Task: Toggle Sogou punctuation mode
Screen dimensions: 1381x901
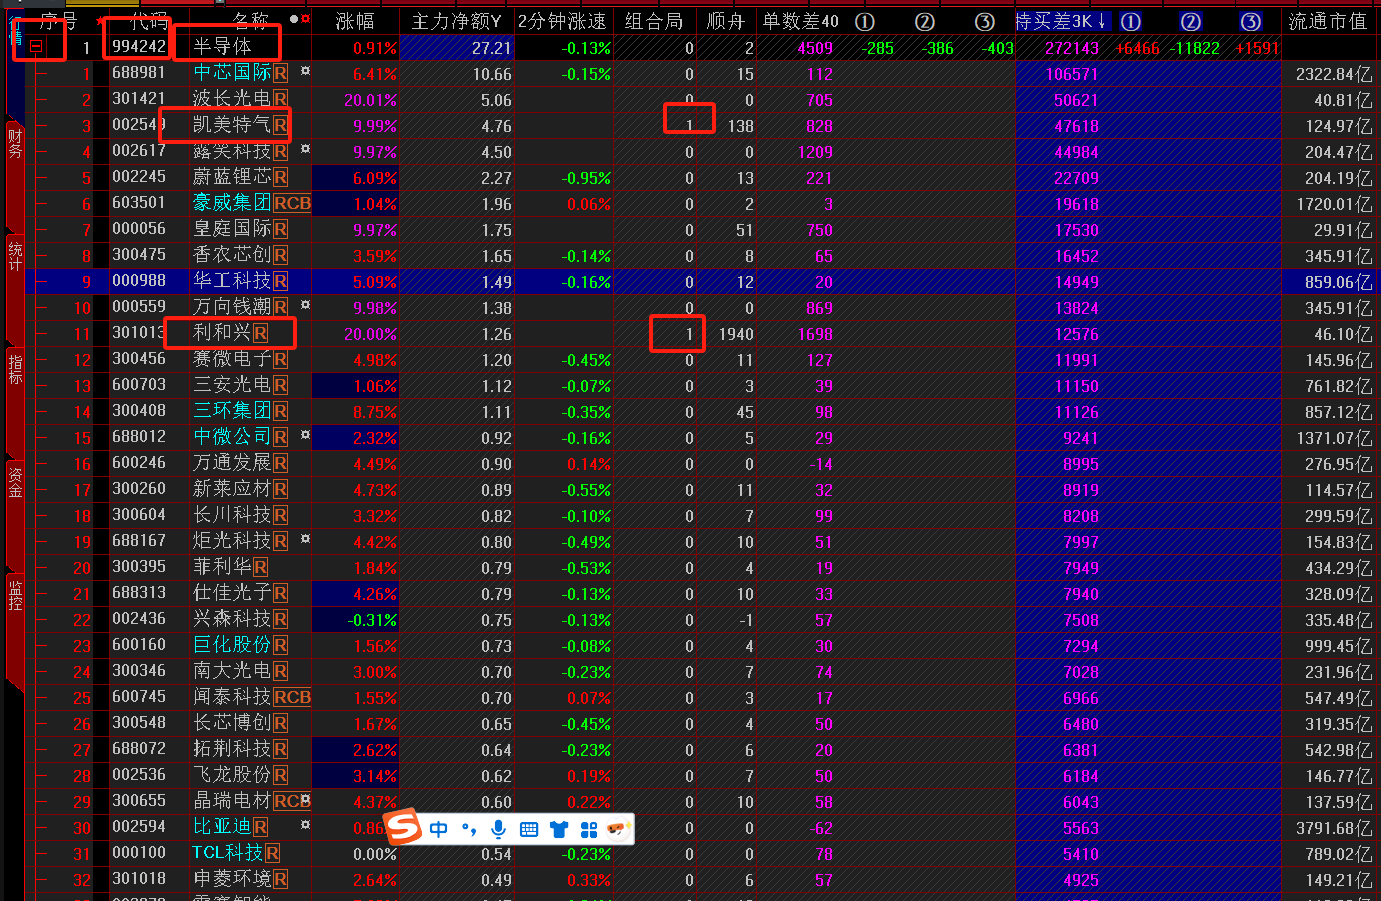Action: point(468,829)
